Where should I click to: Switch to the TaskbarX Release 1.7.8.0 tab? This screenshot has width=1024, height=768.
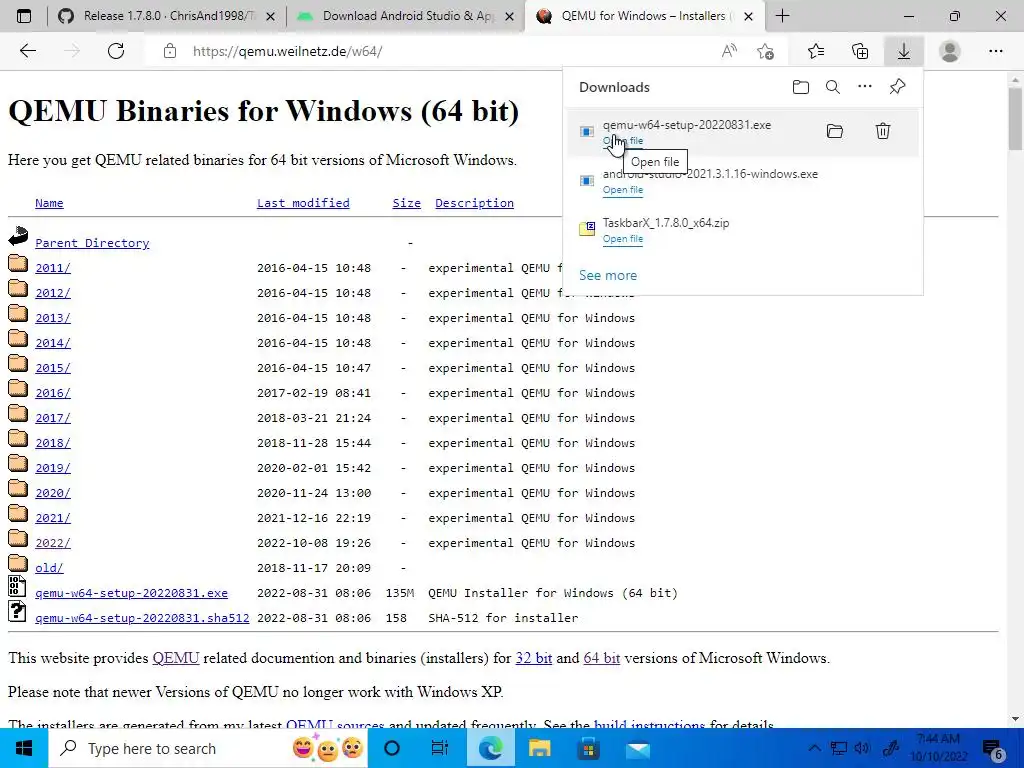167,16
